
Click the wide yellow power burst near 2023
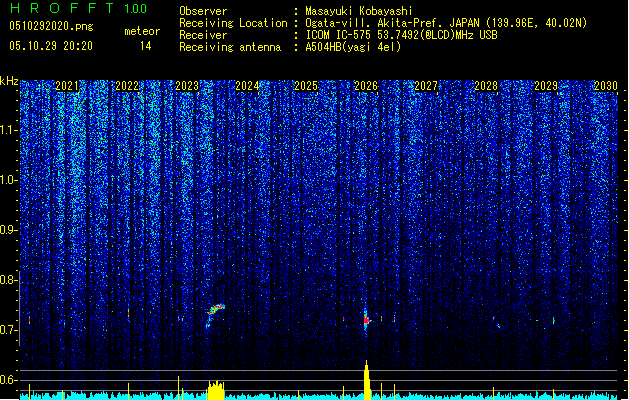click(216, 390)
